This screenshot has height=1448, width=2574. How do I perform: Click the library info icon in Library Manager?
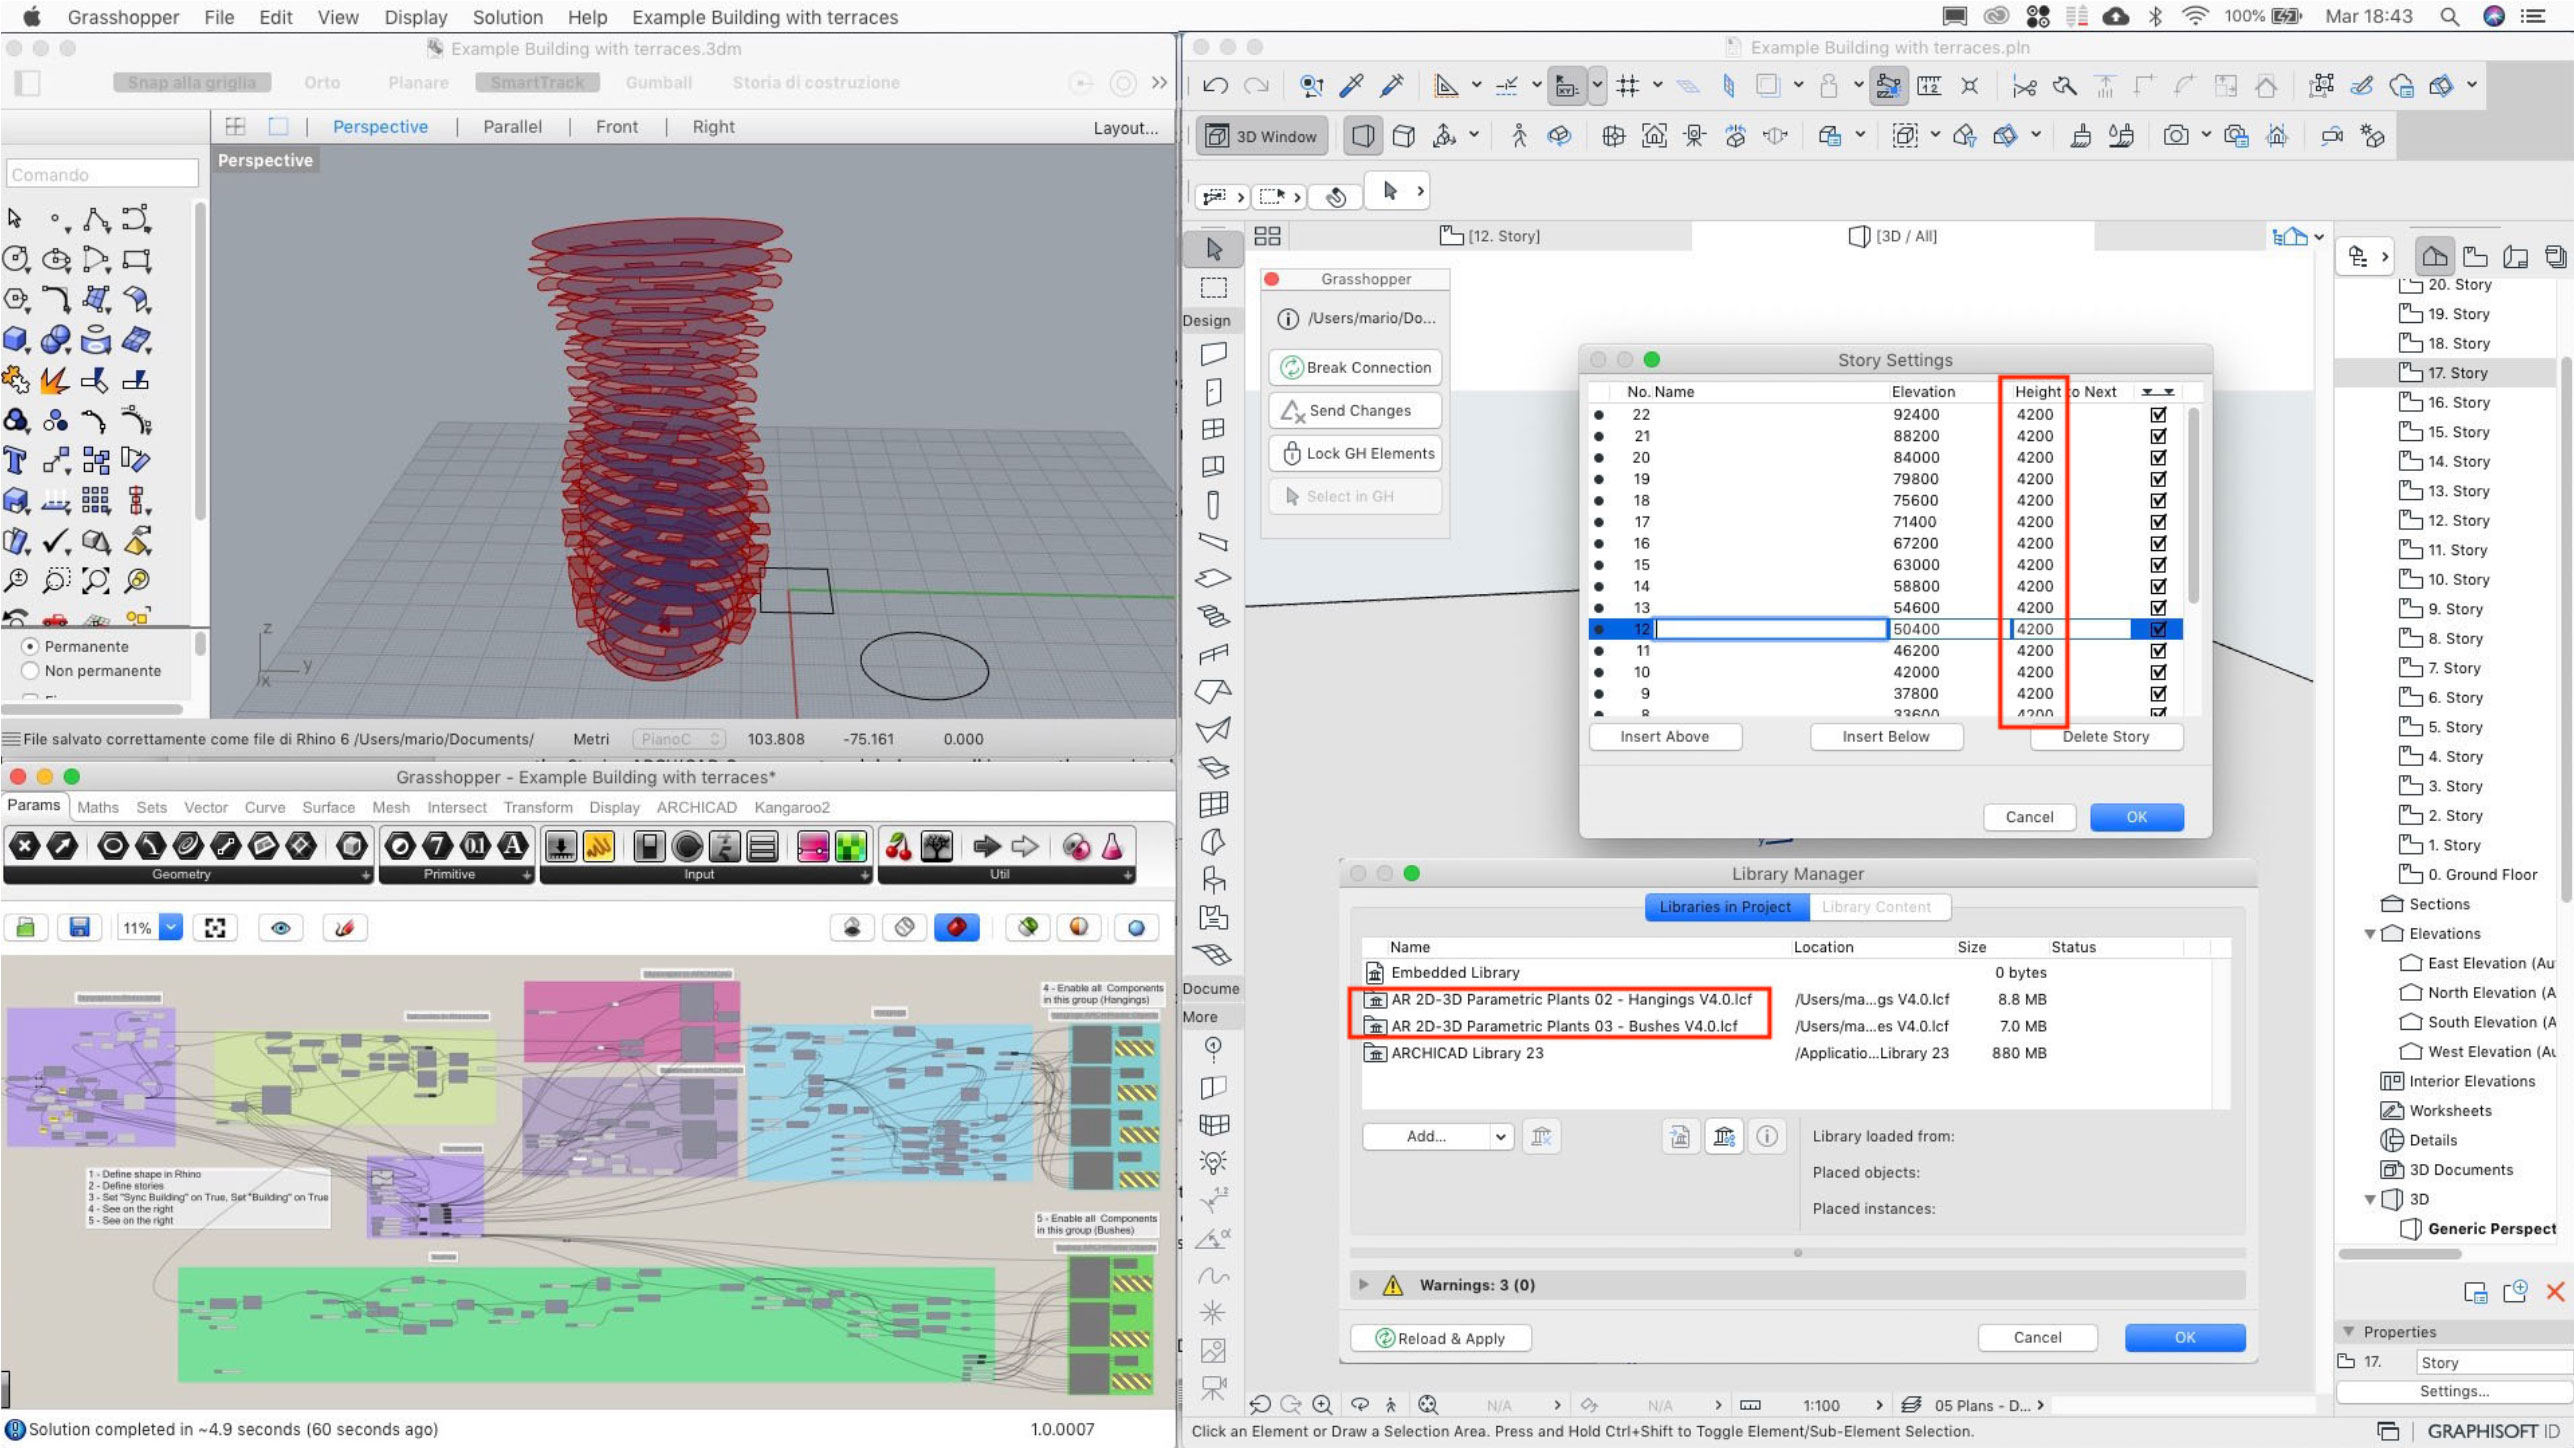[1767, 1136]
